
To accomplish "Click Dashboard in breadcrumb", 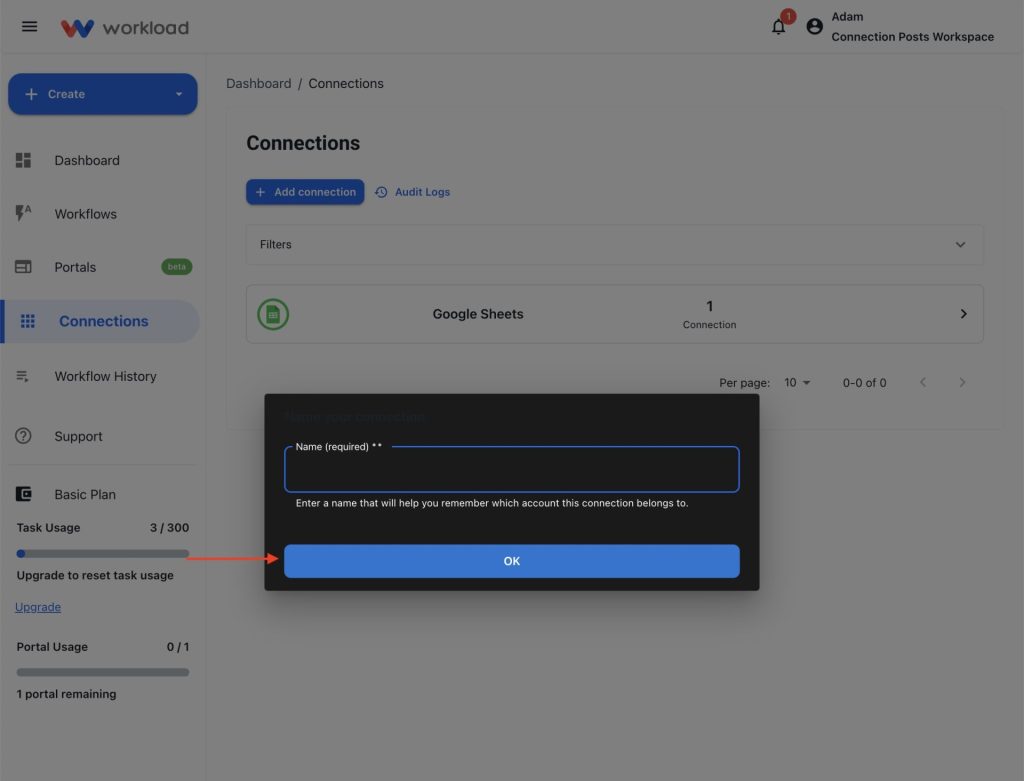I will point(259,84).
